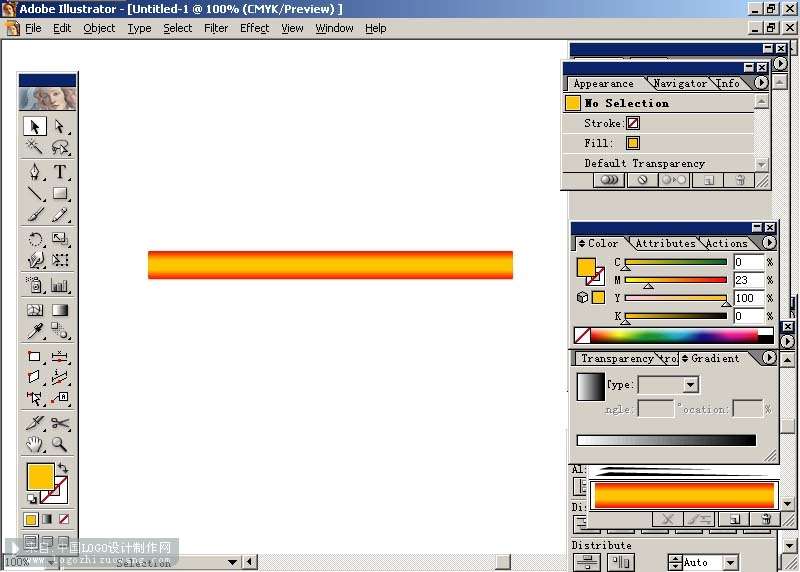
Task: Switch toolbox to Gradient fill mode
Action: tap(47, 519)
